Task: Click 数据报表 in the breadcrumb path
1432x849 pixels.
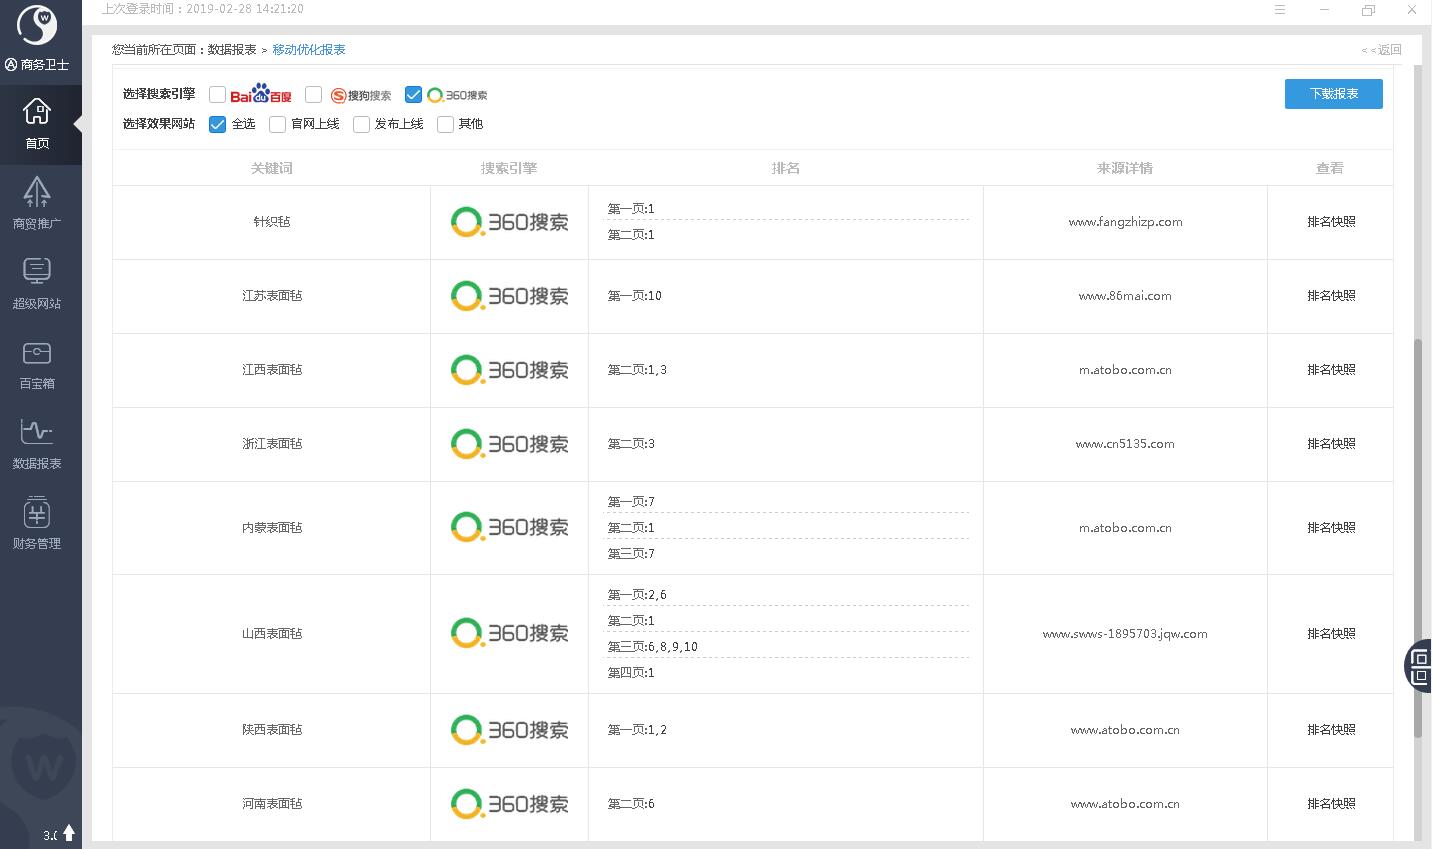Action: pyautogui.click(x=232, y=50)
